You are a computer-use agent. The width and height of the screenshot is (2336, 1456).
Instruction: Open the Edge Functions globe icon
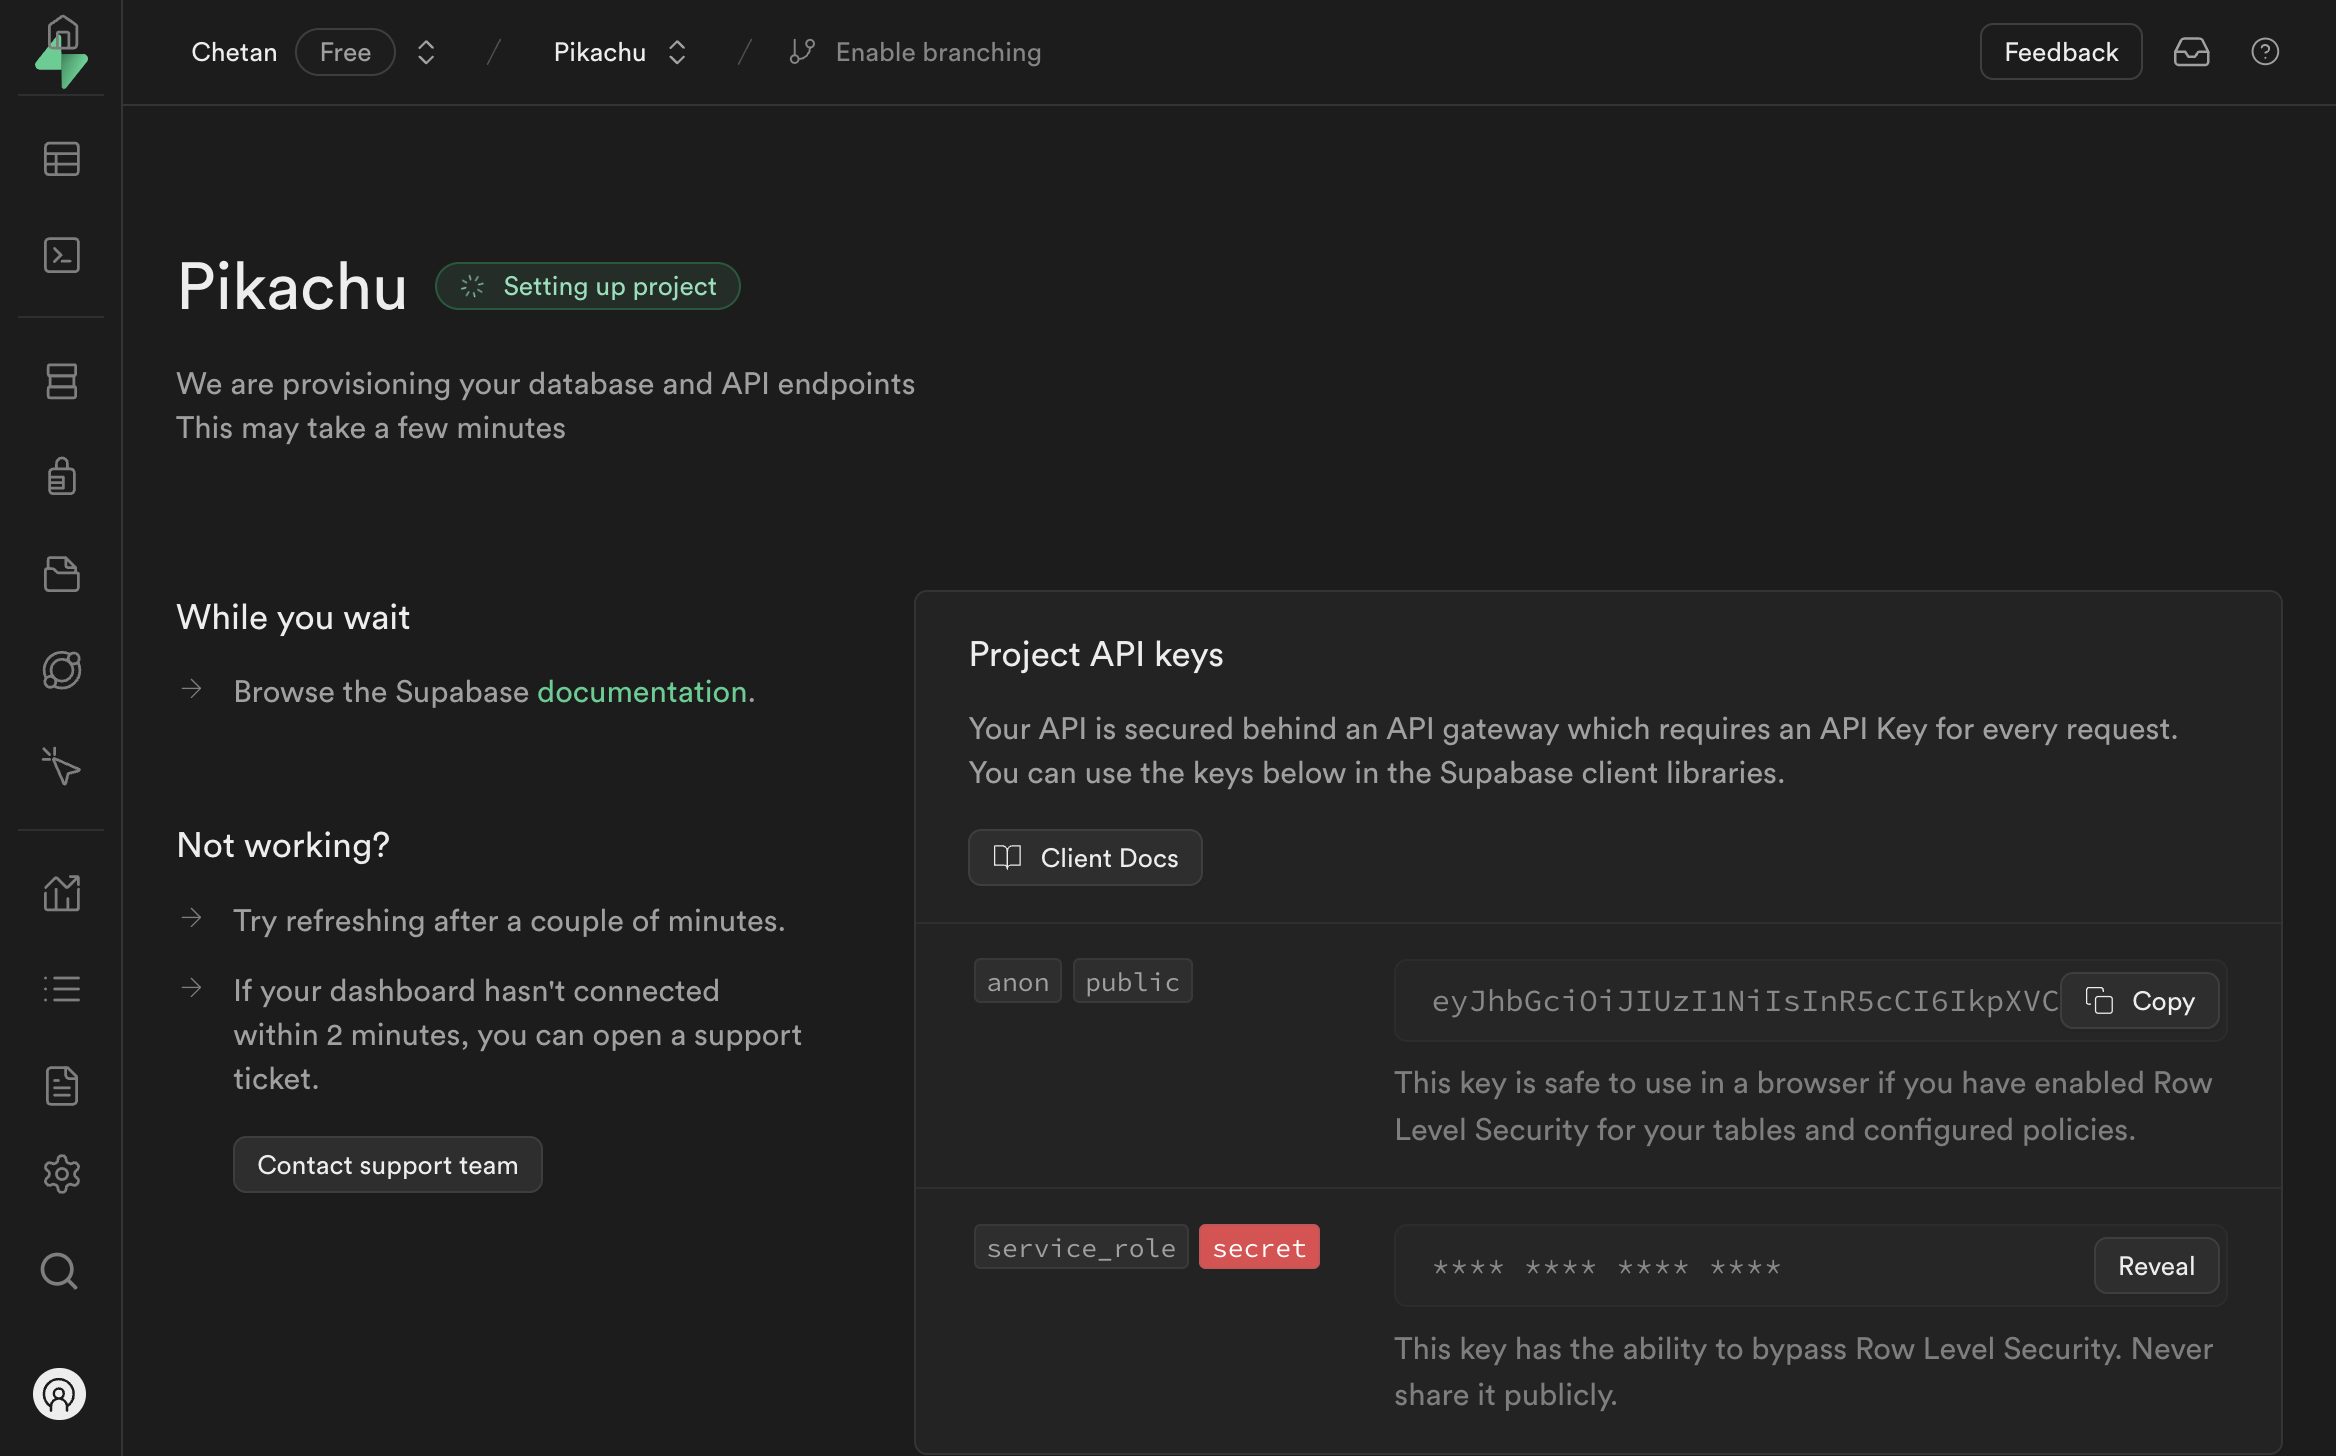coord(61,670)
